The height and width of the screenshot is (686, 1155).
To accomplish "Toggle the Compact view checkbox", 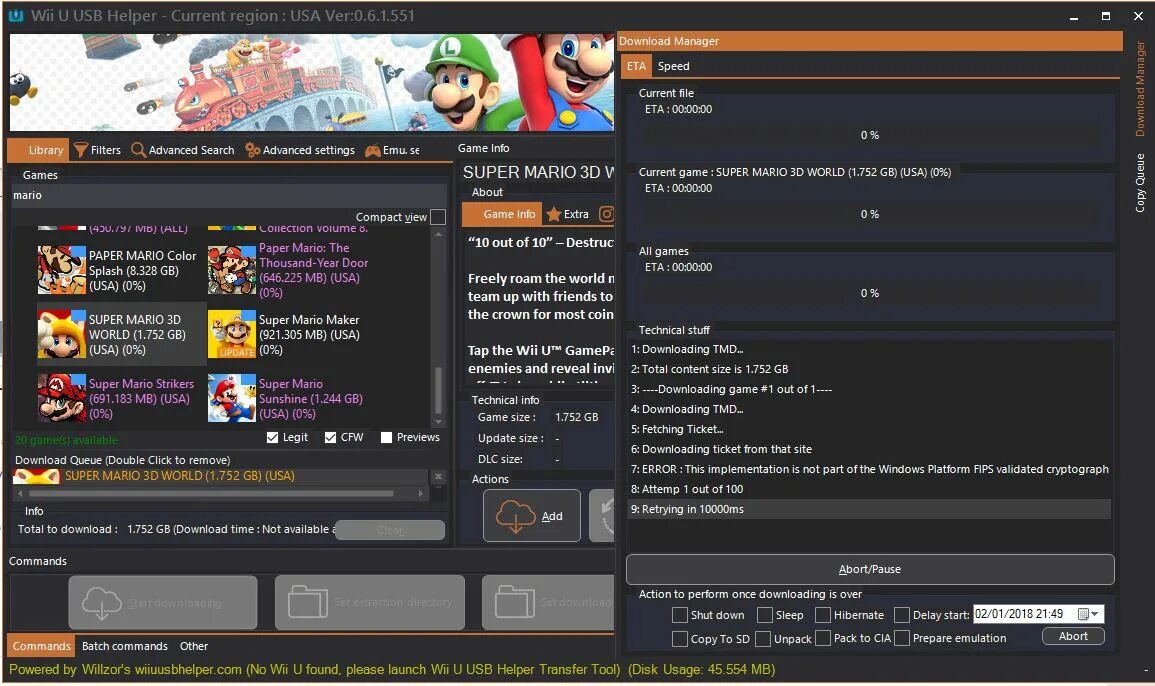I will pyautogui.click(x=438, y=217).
